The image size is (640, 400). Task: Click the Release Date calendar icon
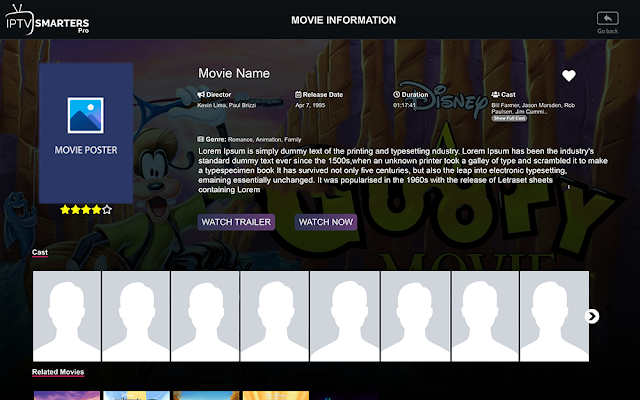tap(298, 95)
